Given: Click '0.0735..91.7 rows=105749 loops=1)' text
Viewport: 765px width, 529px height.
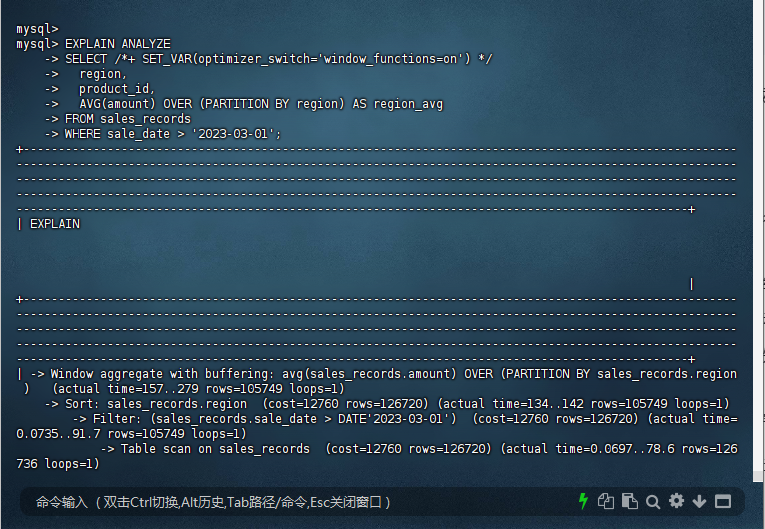Looking at the screenshot, I should (x=131, y=434).
